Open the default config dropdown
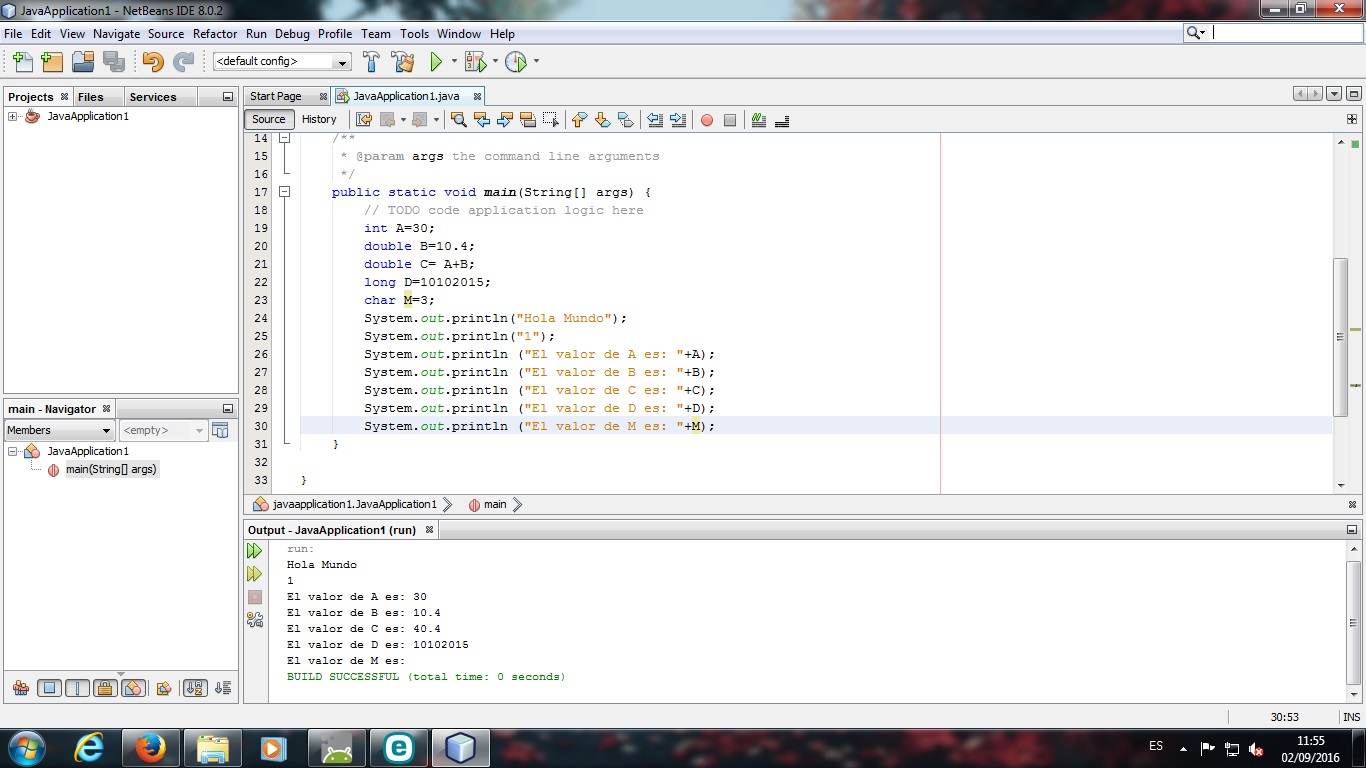 [340, 61]
